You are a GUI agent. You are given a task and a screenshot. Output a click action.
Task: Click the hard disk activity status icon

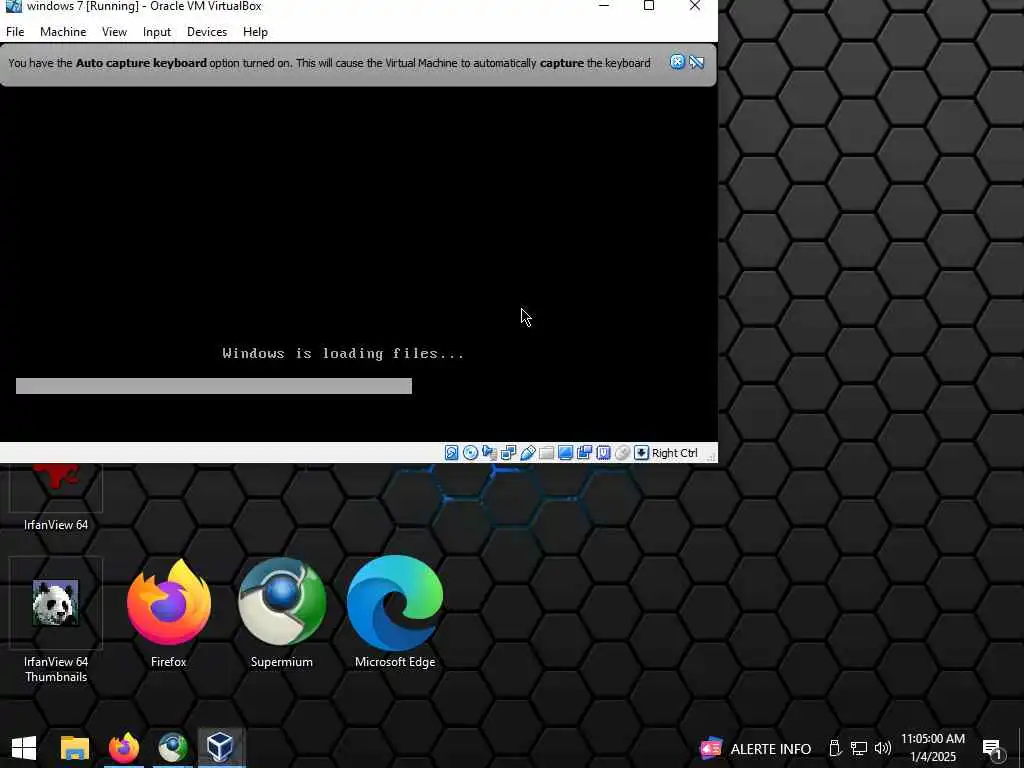(451, 453)
